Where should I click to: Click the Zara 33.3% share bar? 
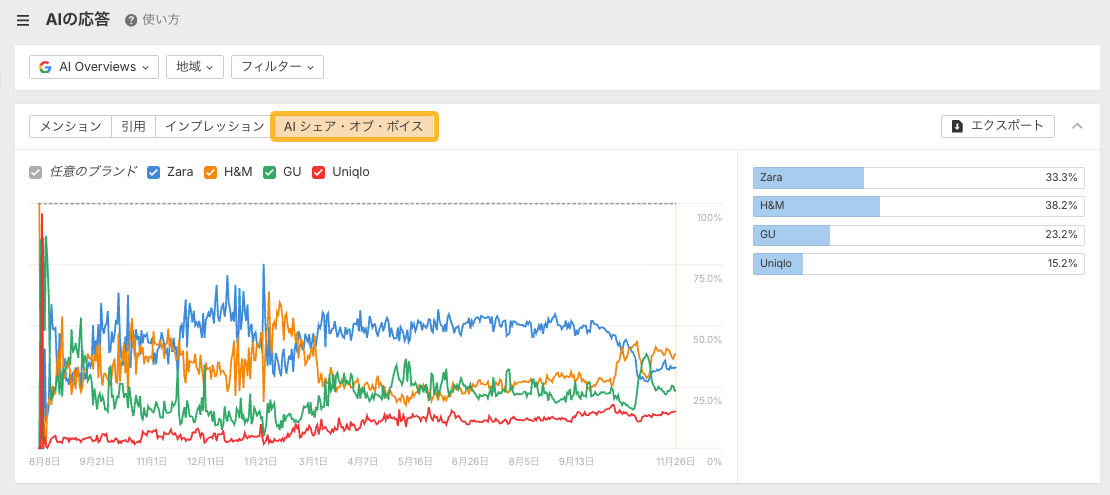pyautogui.click(x=918, y=178)
